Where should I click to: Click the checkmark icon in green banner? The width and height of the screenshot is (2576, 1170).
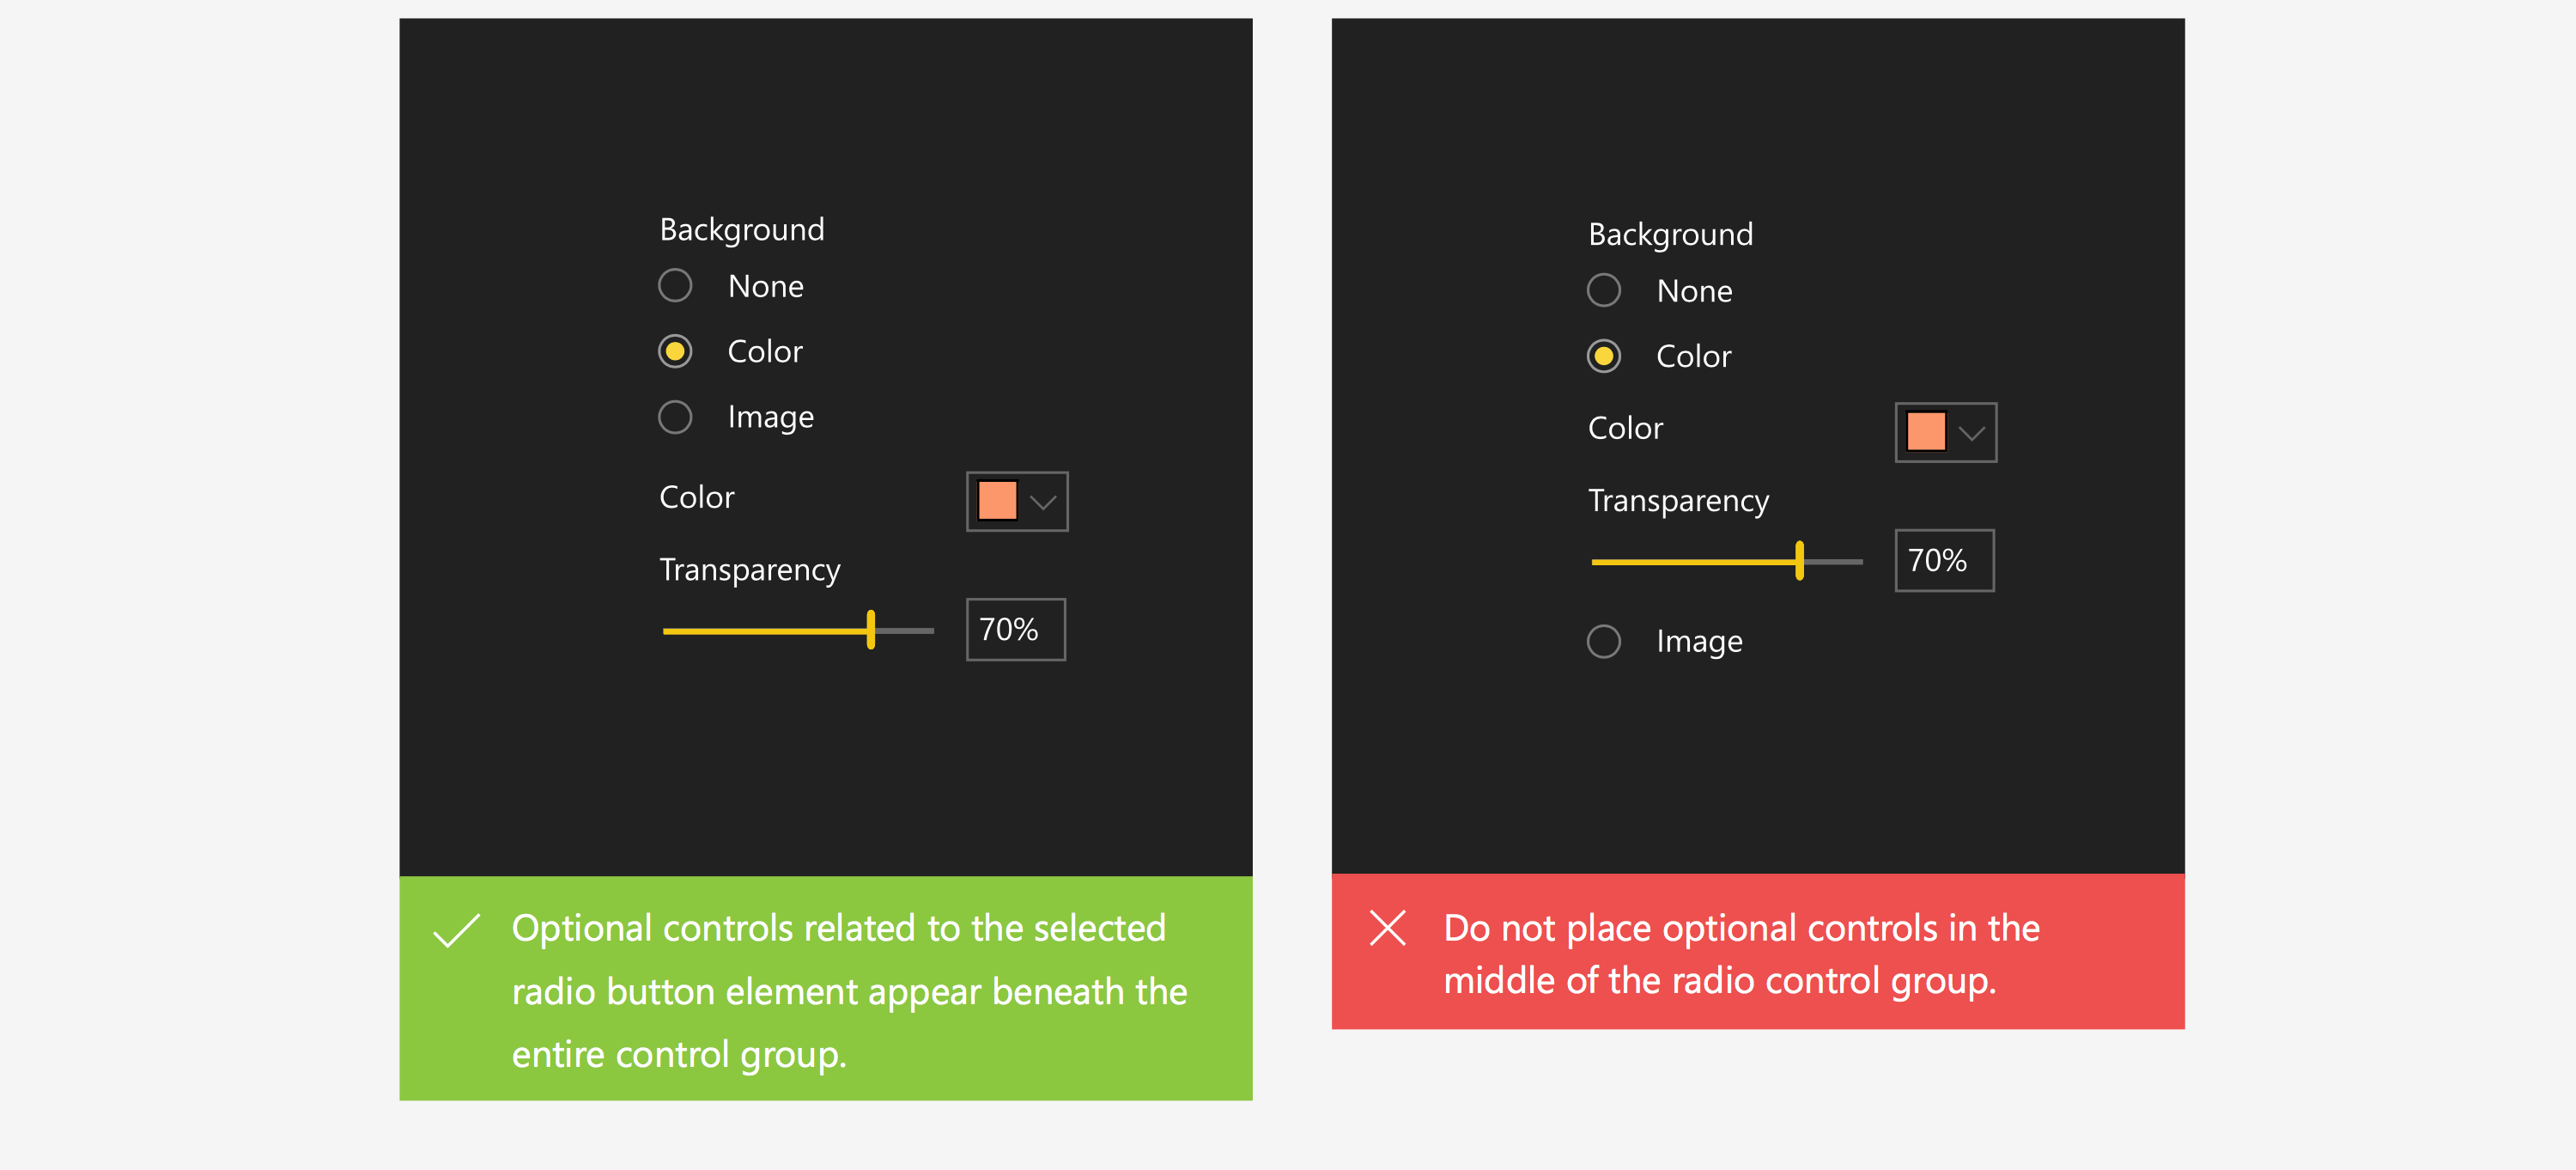tap(456, 930)
